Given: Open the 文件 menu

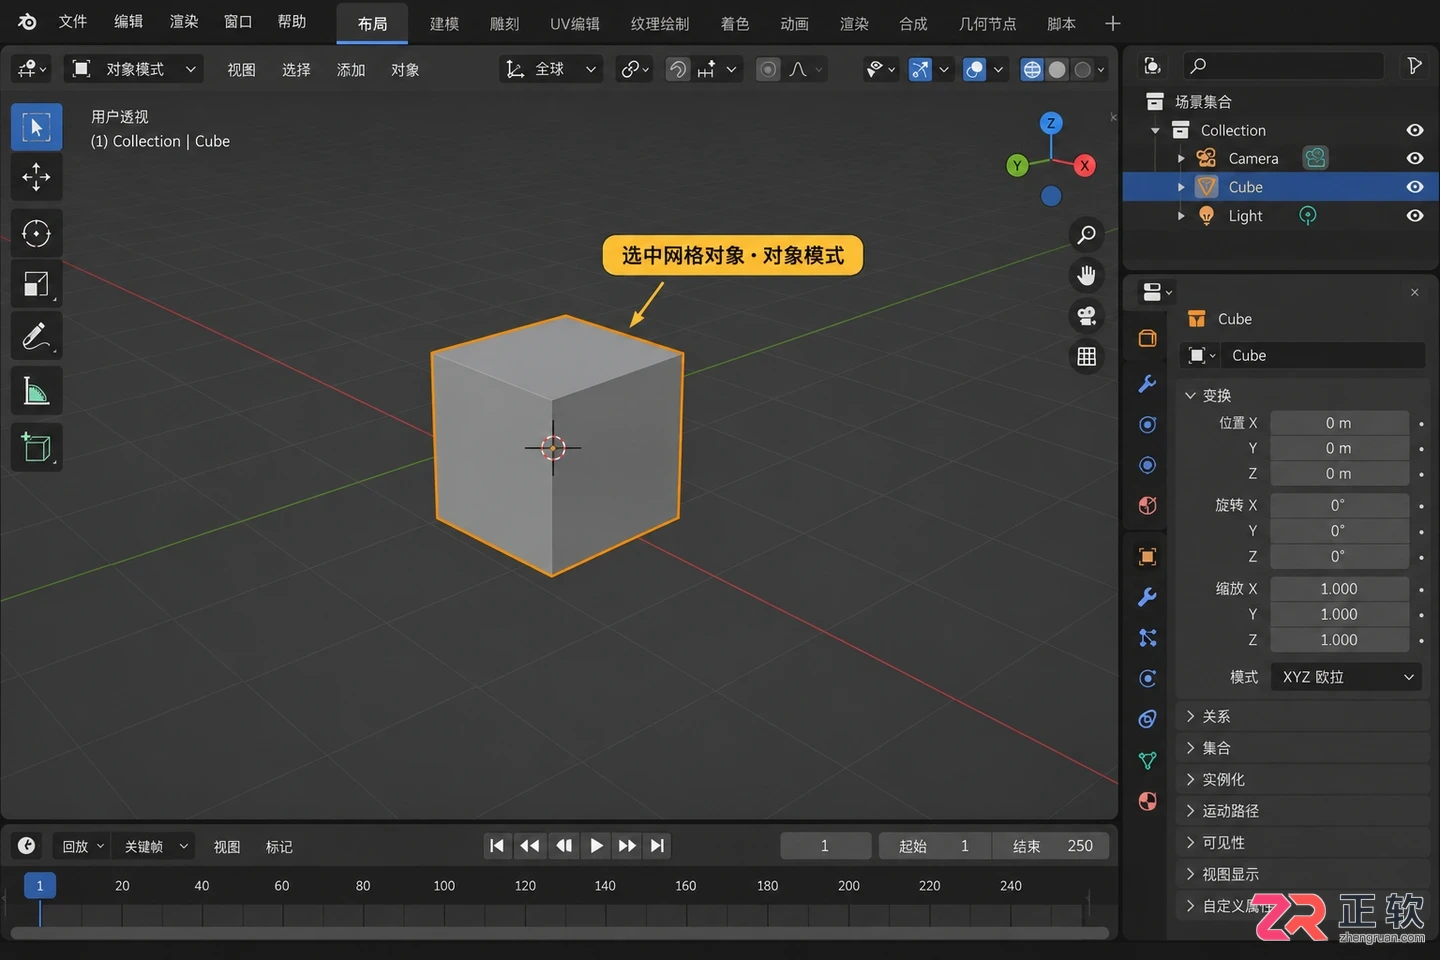Looking at the screenshot, I should coord(73,22).
